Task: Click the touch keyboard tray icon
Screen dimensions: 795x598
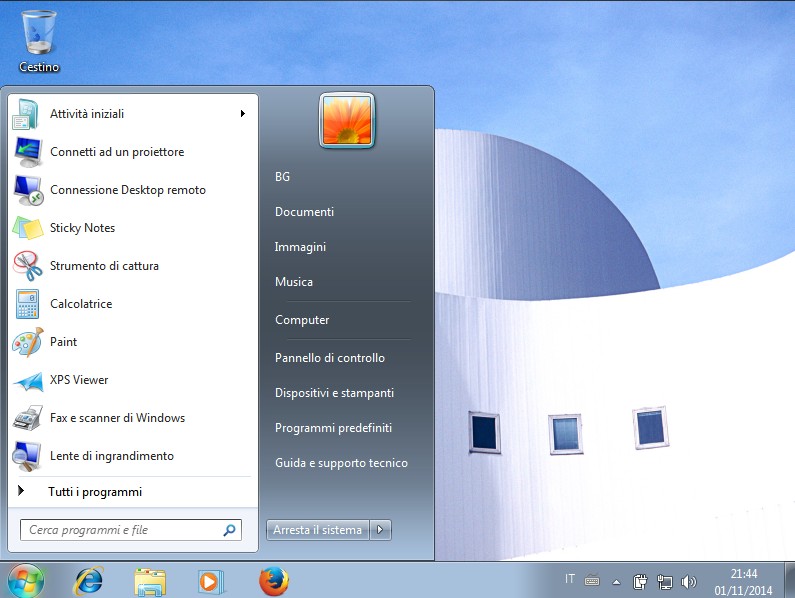Action: point(592,581)
